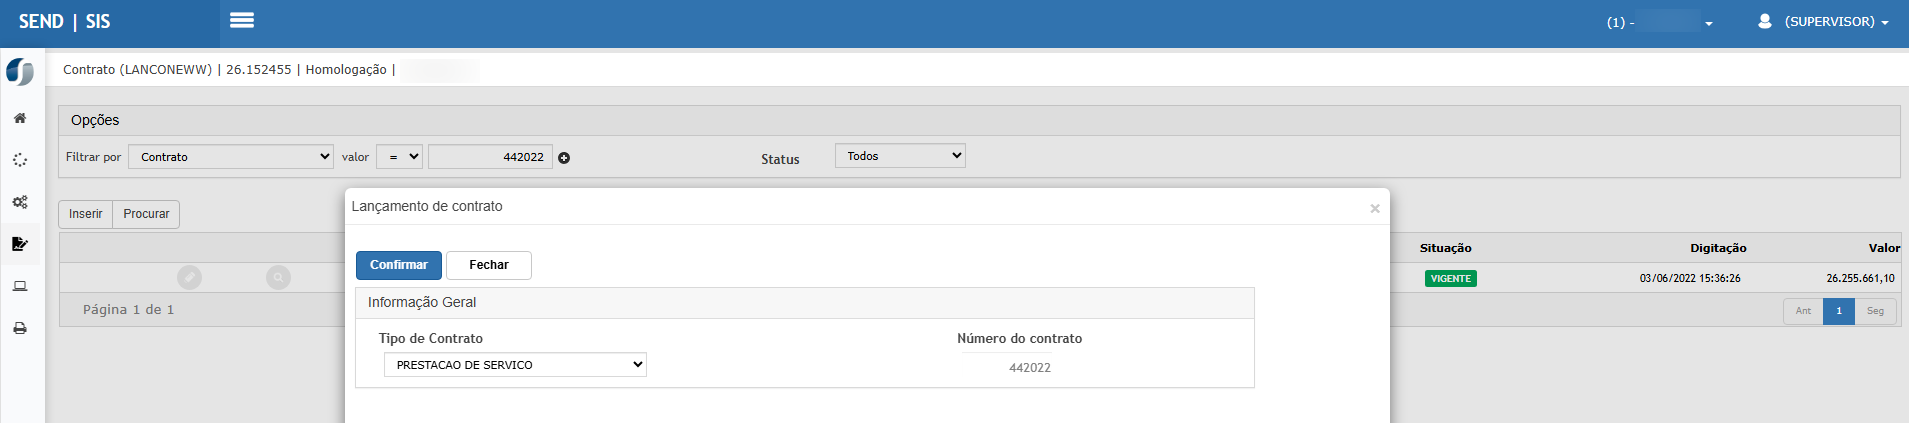
Task: Click the date 03/06/2022 15:36:26
Action: click(1690, 279)
